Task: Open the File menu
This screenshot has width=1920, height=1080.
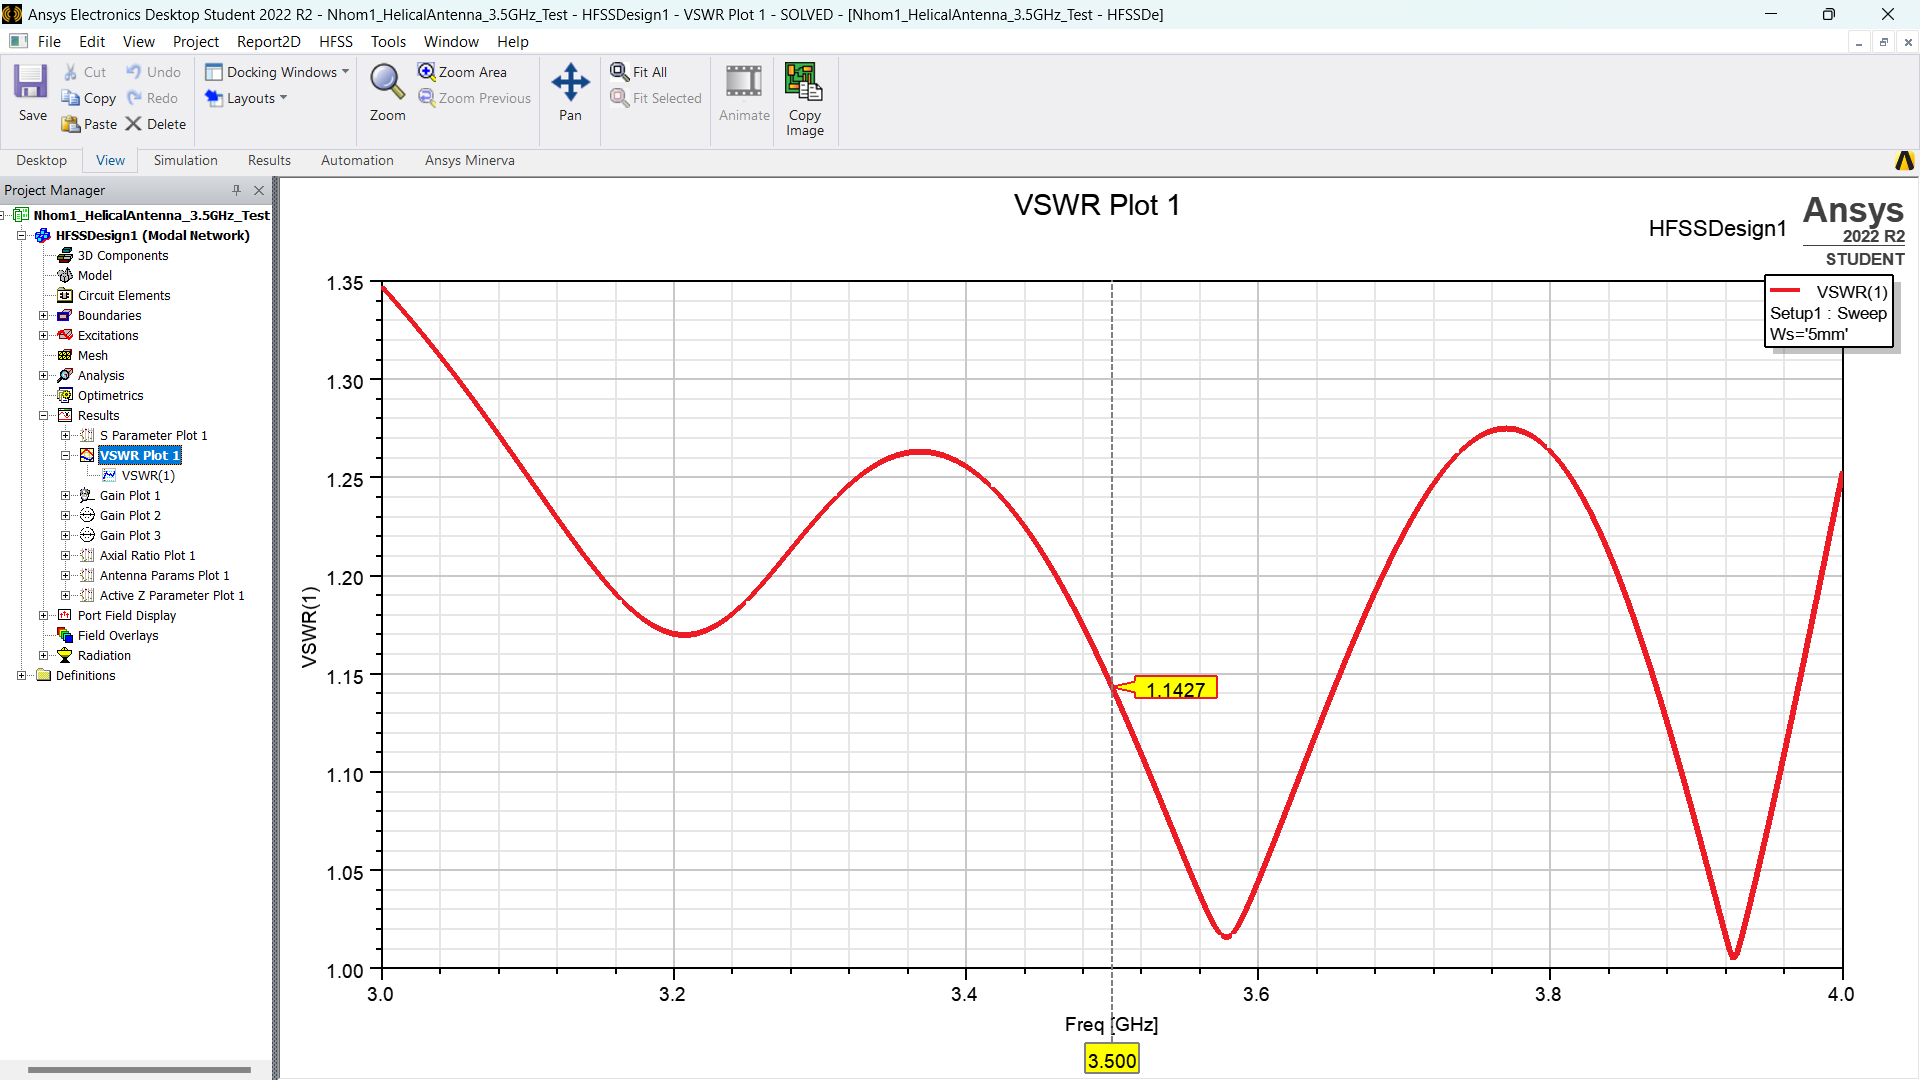Action: pos(49,41)
